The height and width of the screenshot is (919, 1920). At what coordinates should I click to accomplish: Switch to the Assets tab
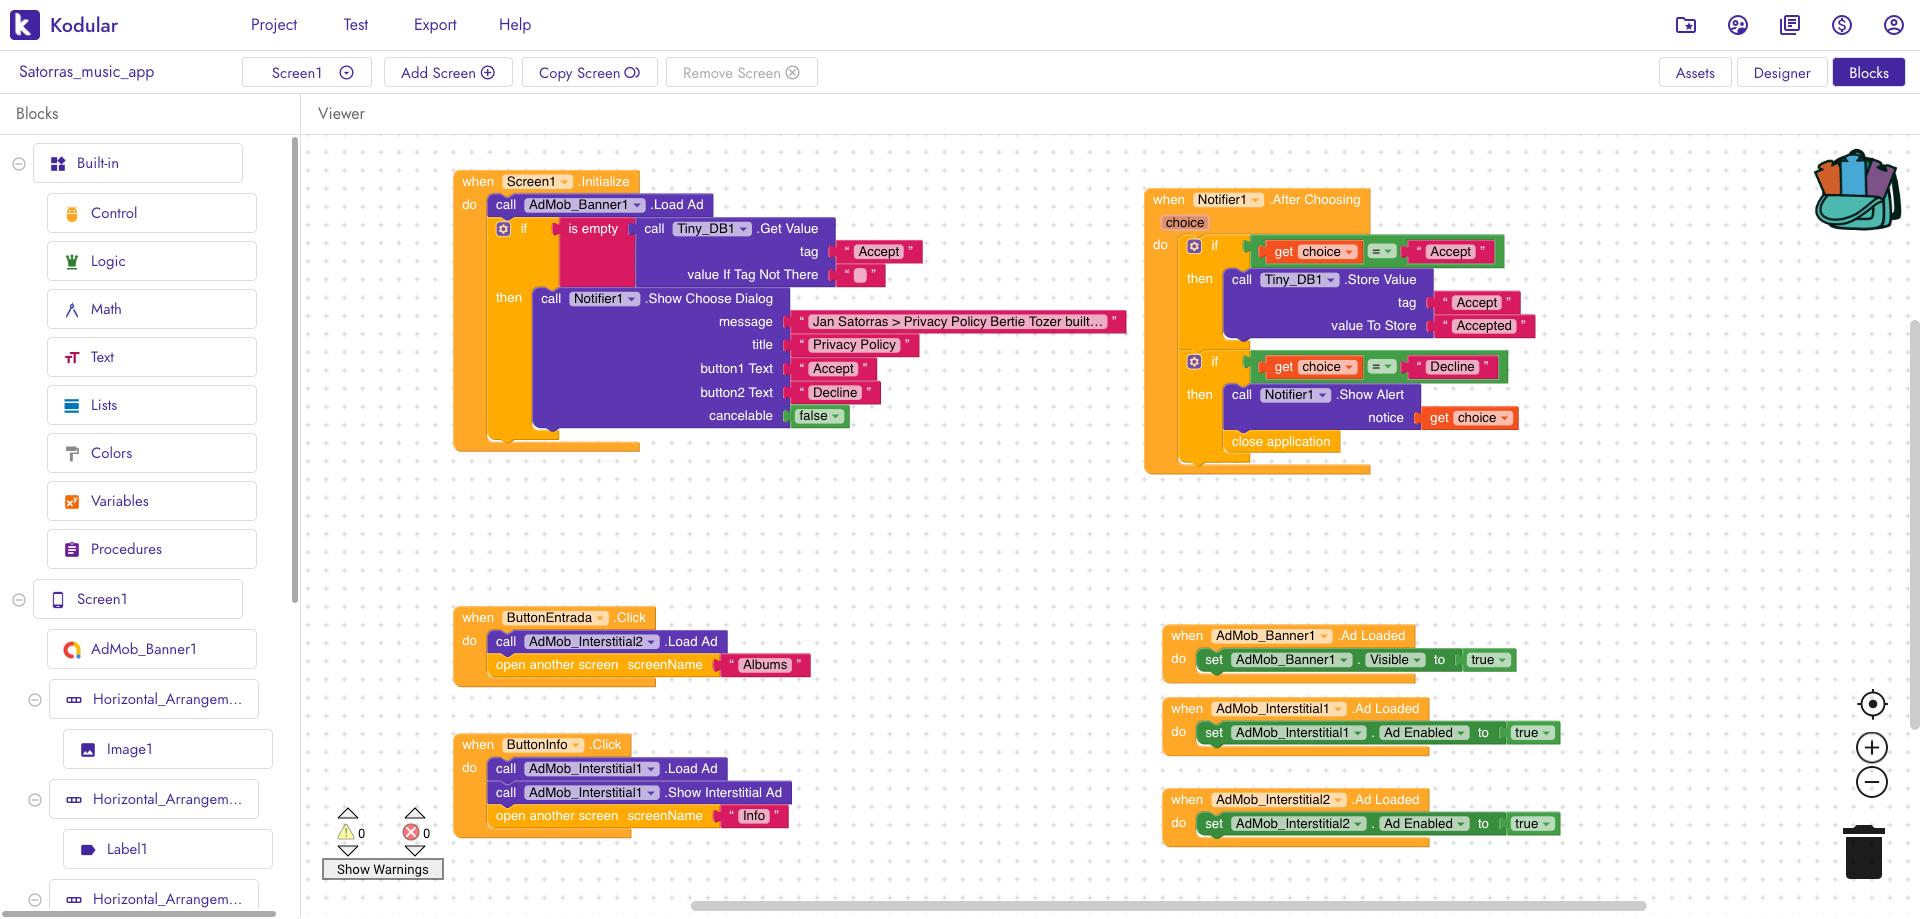pyautogui.click(x=1695, y=72)
